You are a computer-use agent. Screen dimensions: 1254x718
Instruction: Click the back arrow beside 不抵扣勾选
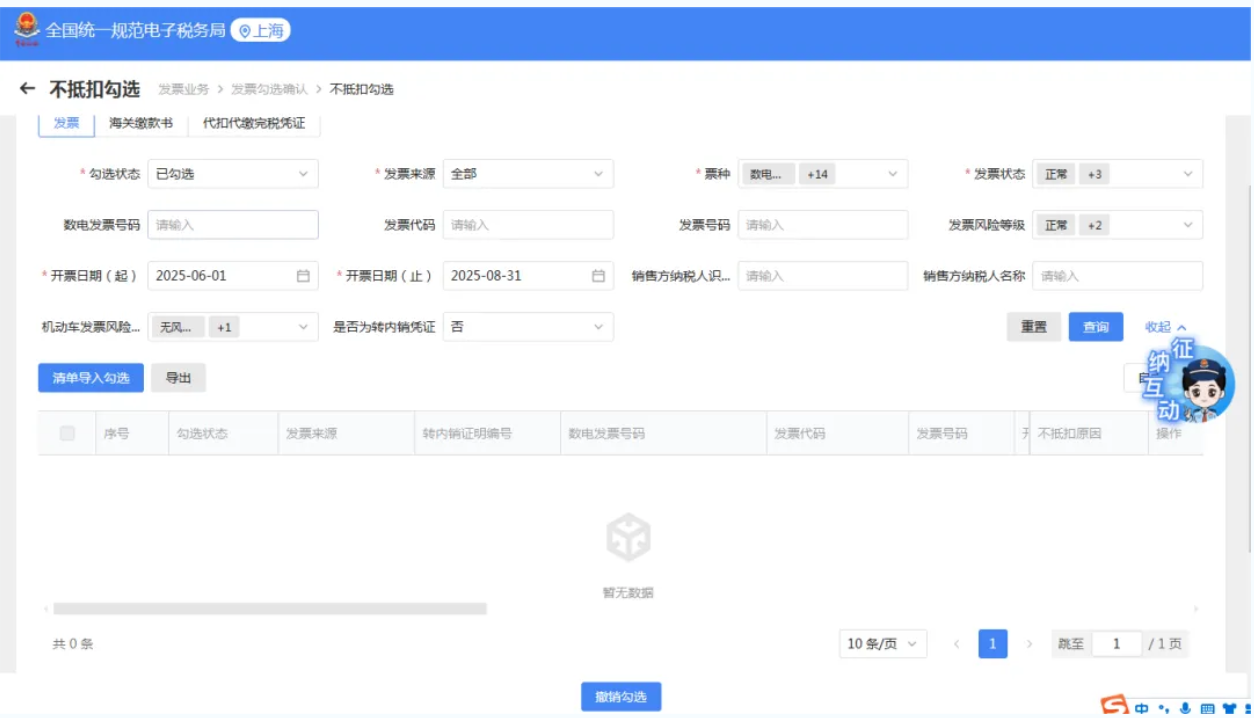coord(28,89)
